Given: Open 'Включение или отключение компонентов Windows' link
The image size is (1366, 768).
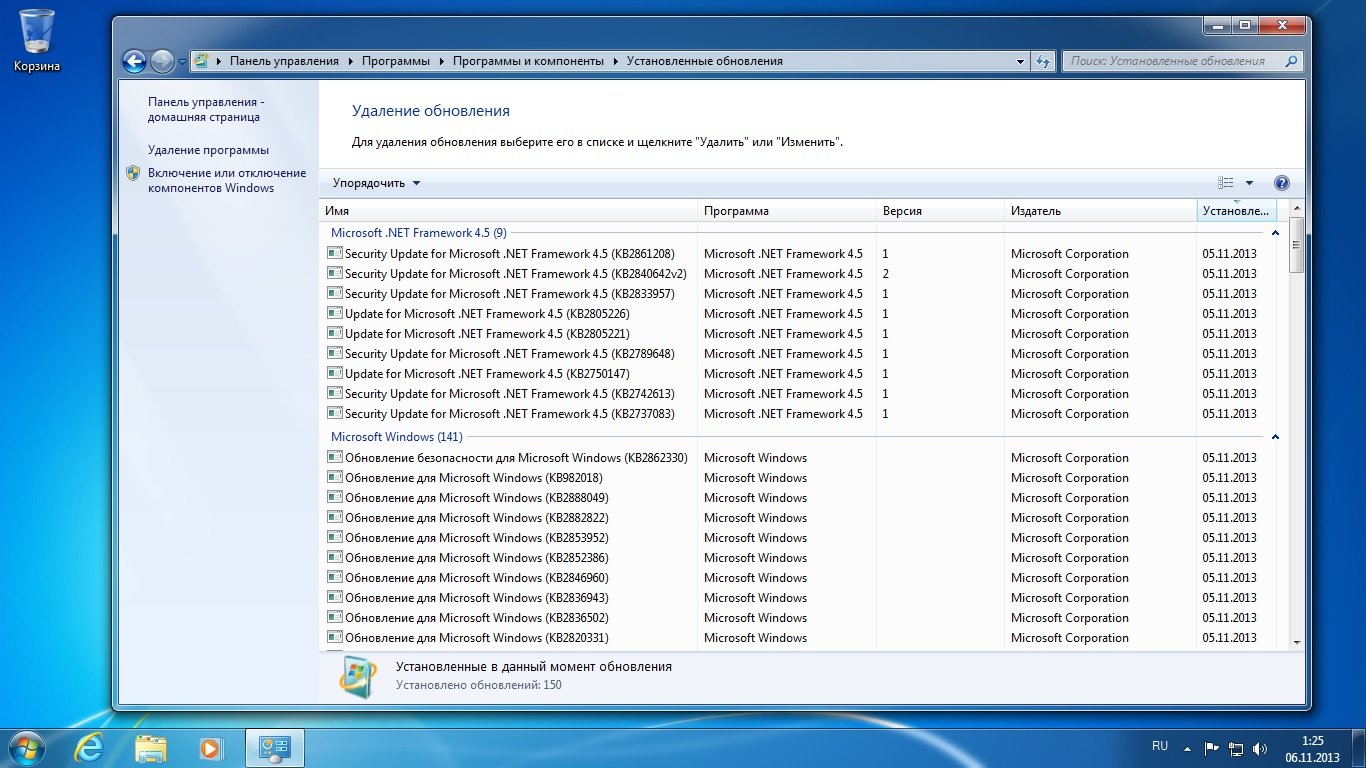Looking at the screenshot, I should click(x=227, y=180).
